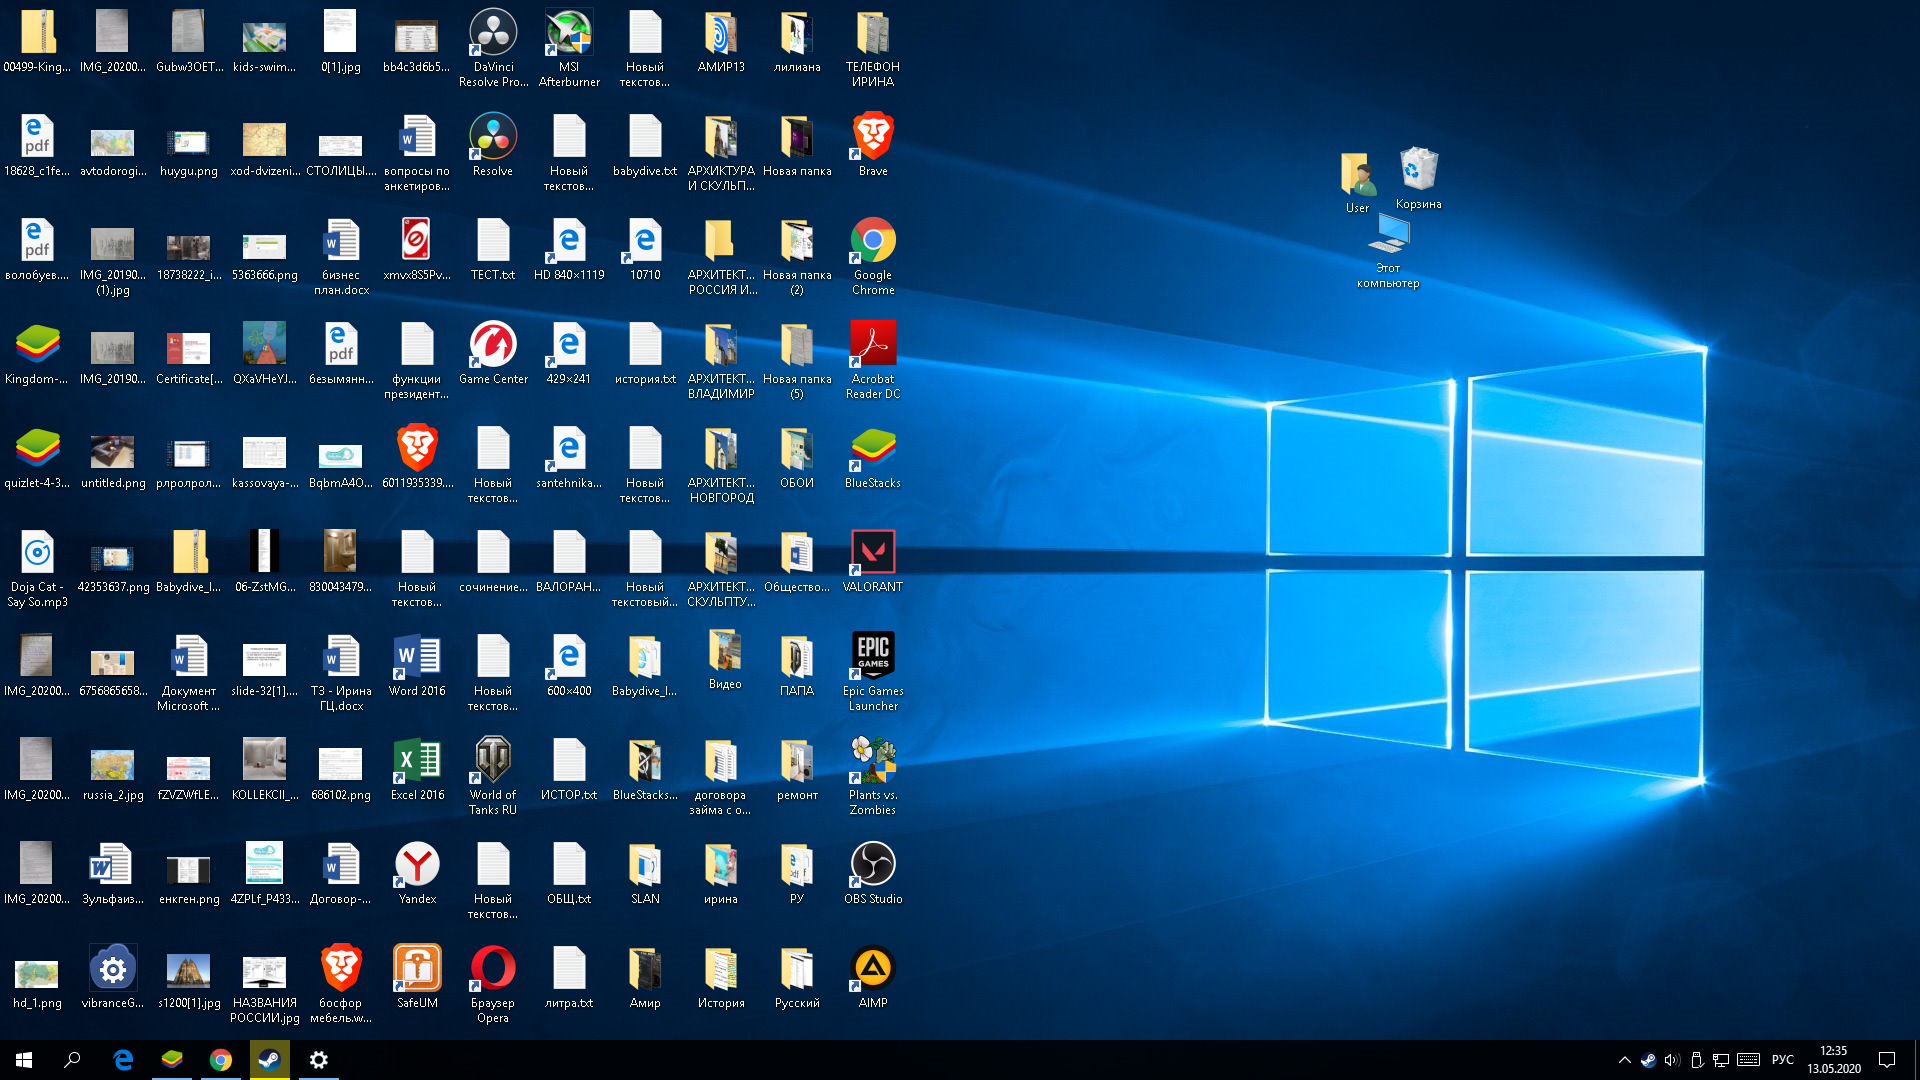
Task: Open search bar in taskbar
Action: (71, 1059)
